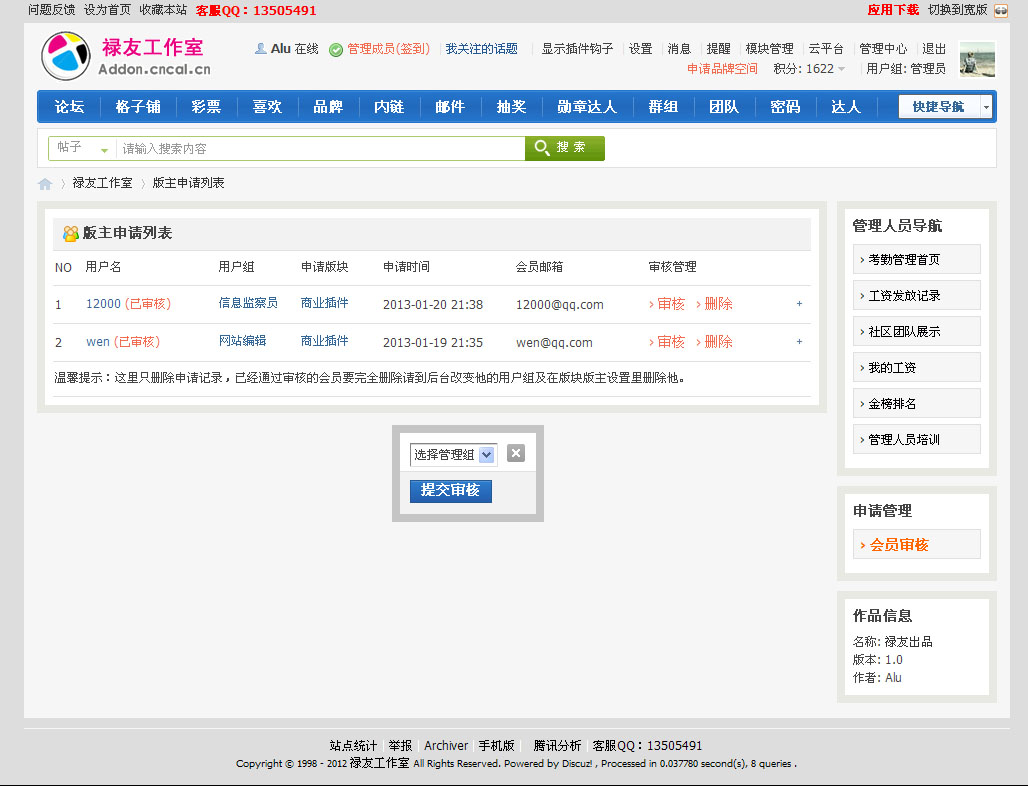Click the user avatar thumbnail
Image resolution: width=1028 pixels, height=786 pixels.
click(977, 60)
